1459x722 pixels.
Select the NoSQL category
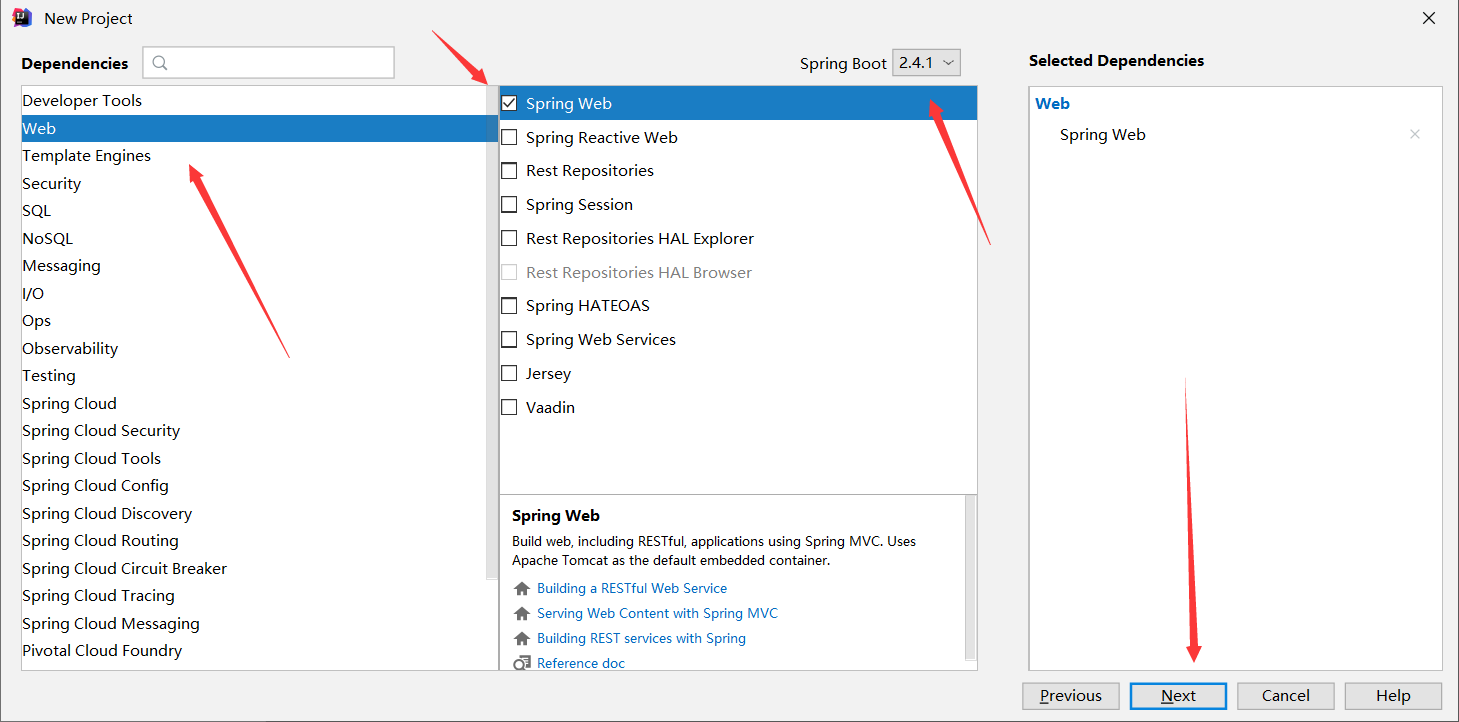254,238
